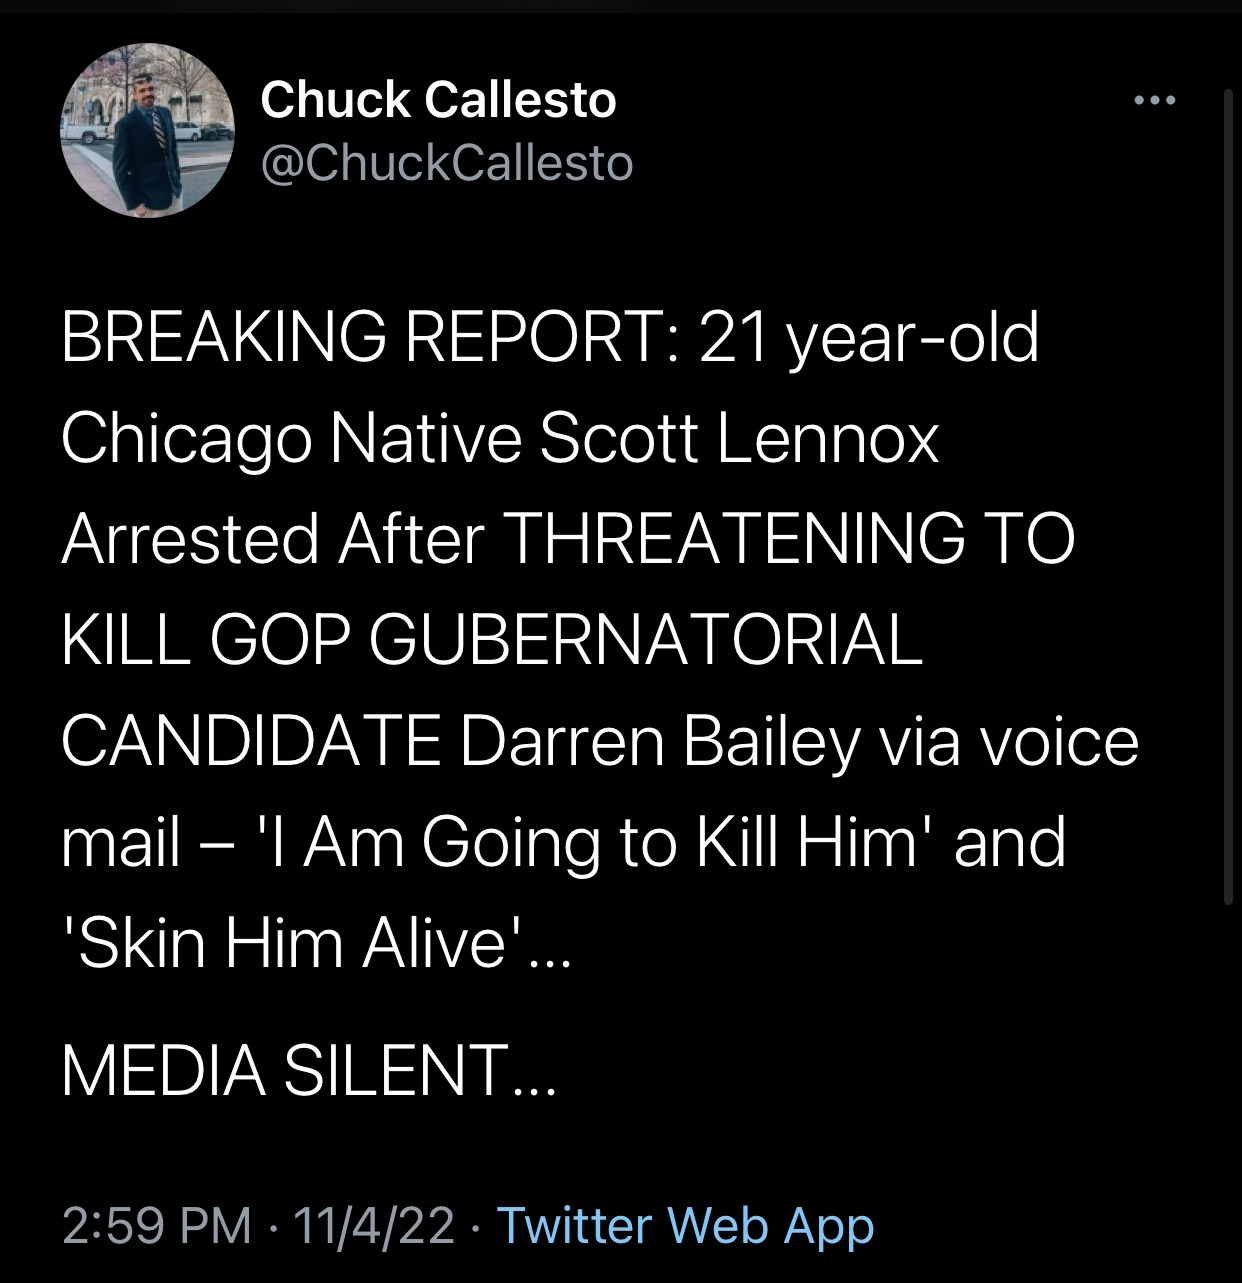Click the words BREAKING REPORT in tweet
The width and height of the screenshot is (1242, 1283).
point(370,337)
